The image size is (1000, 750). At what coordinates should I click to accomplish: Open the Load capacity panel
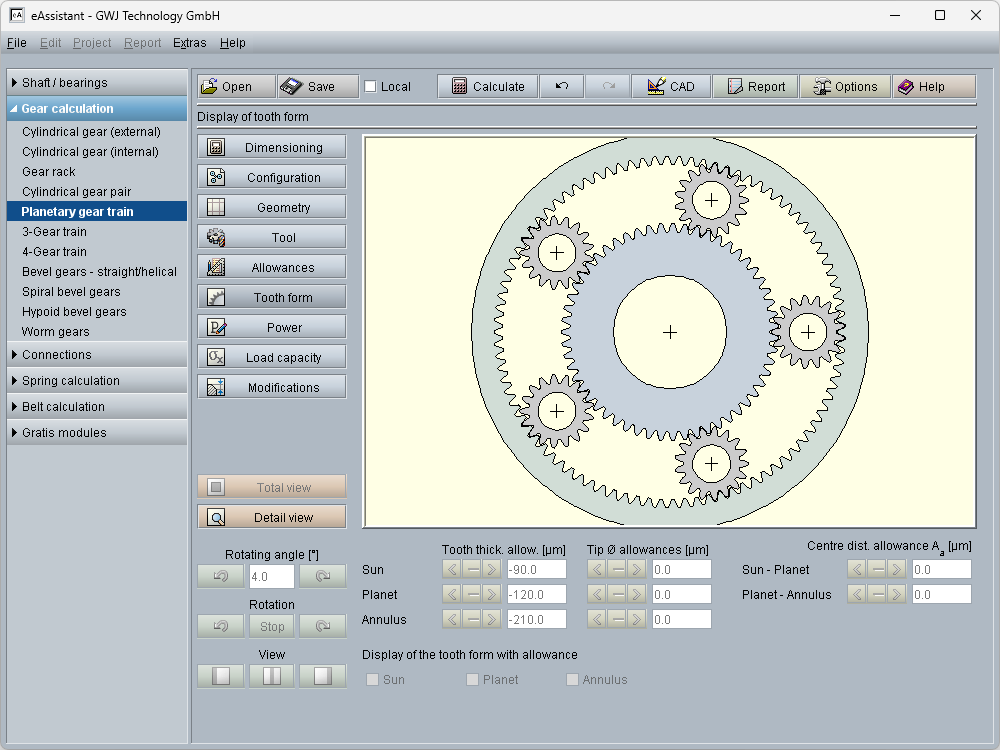pyautogui.click(x=272, y=358)
